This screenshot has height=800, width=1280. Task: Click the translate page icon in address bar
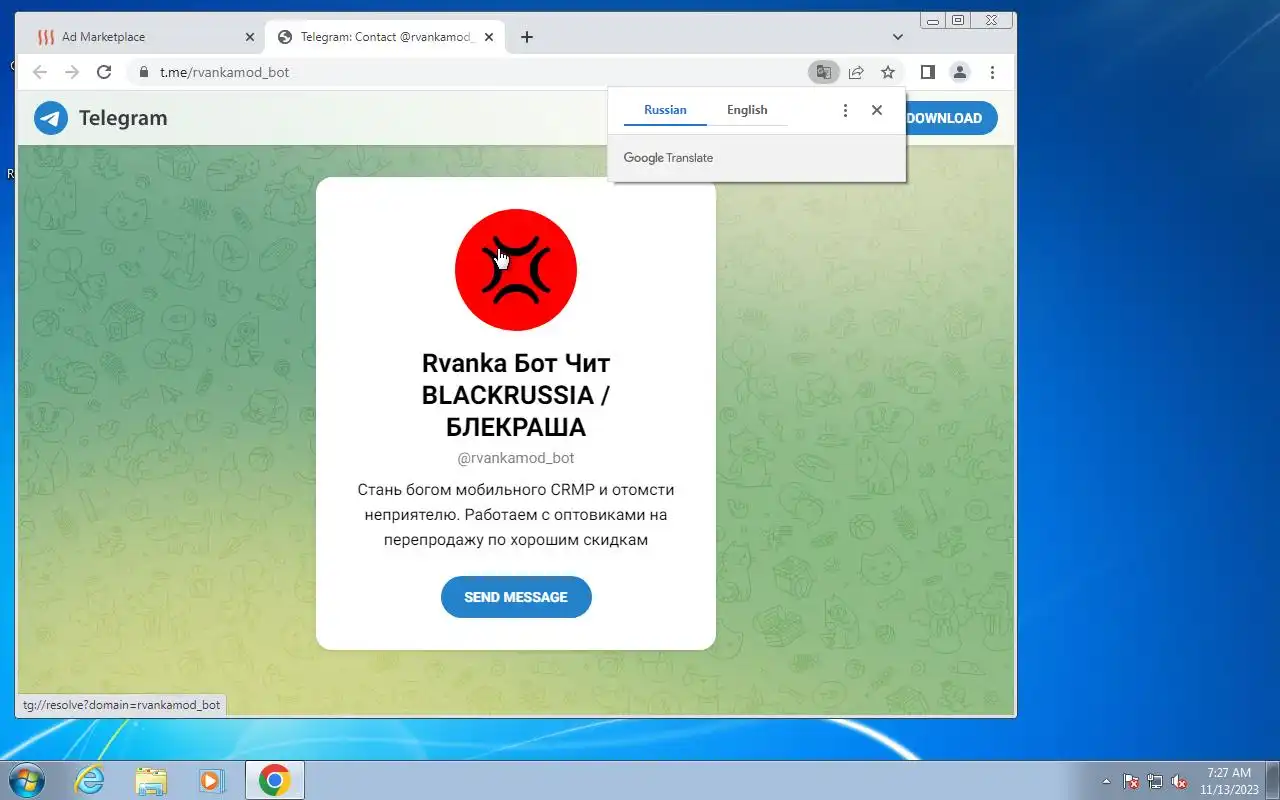823,72
